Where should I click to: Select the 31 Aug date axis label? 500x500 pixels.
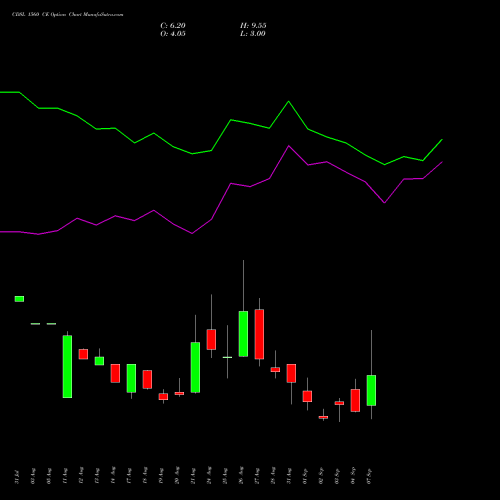click(289, 476)
